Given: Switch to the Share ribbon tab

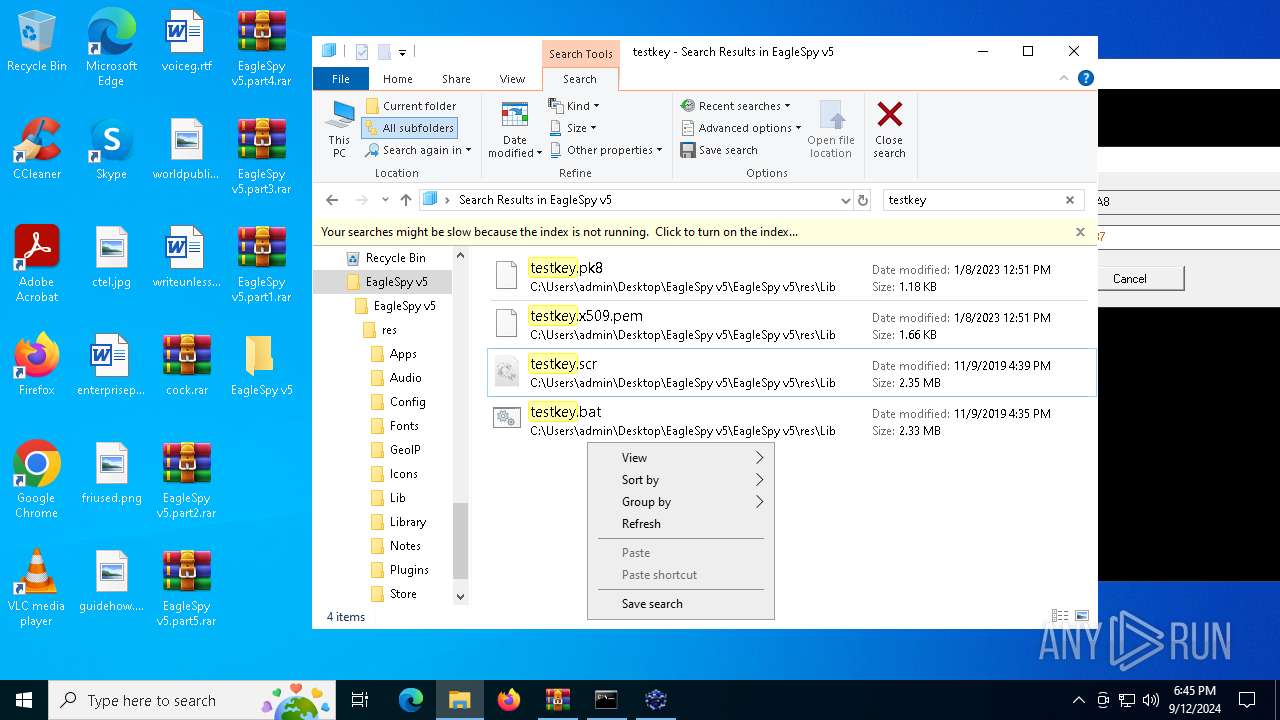Looking at the screenshot, I should tap(456, 79).
